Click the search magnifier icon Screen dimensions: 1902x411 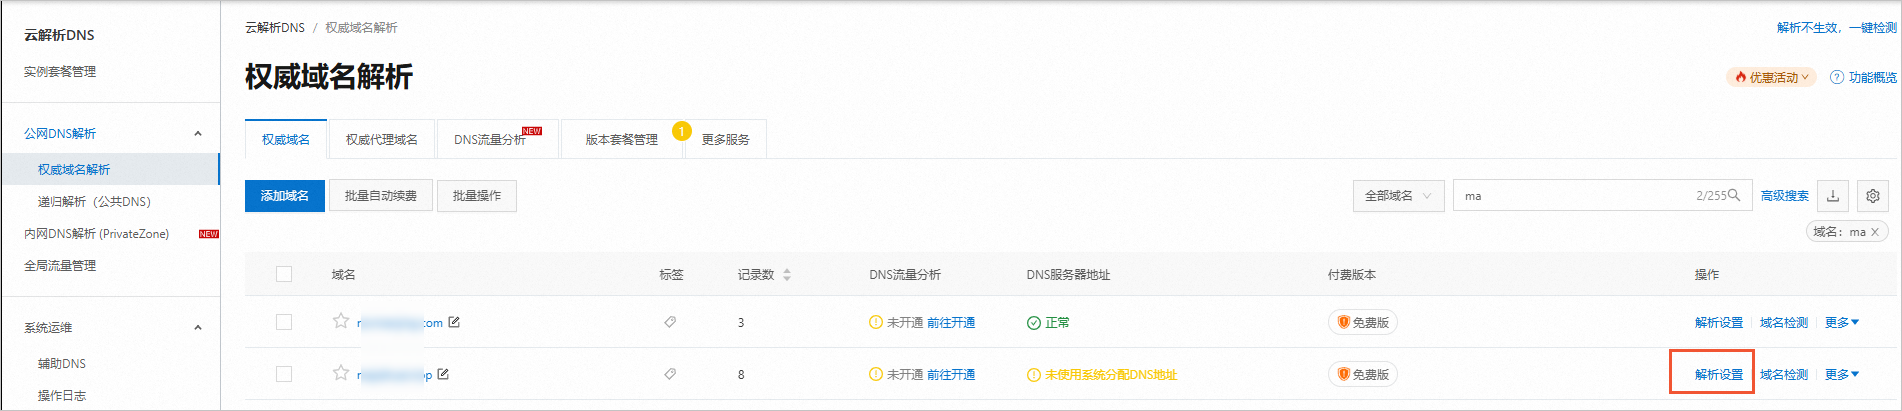(1734, 195)
